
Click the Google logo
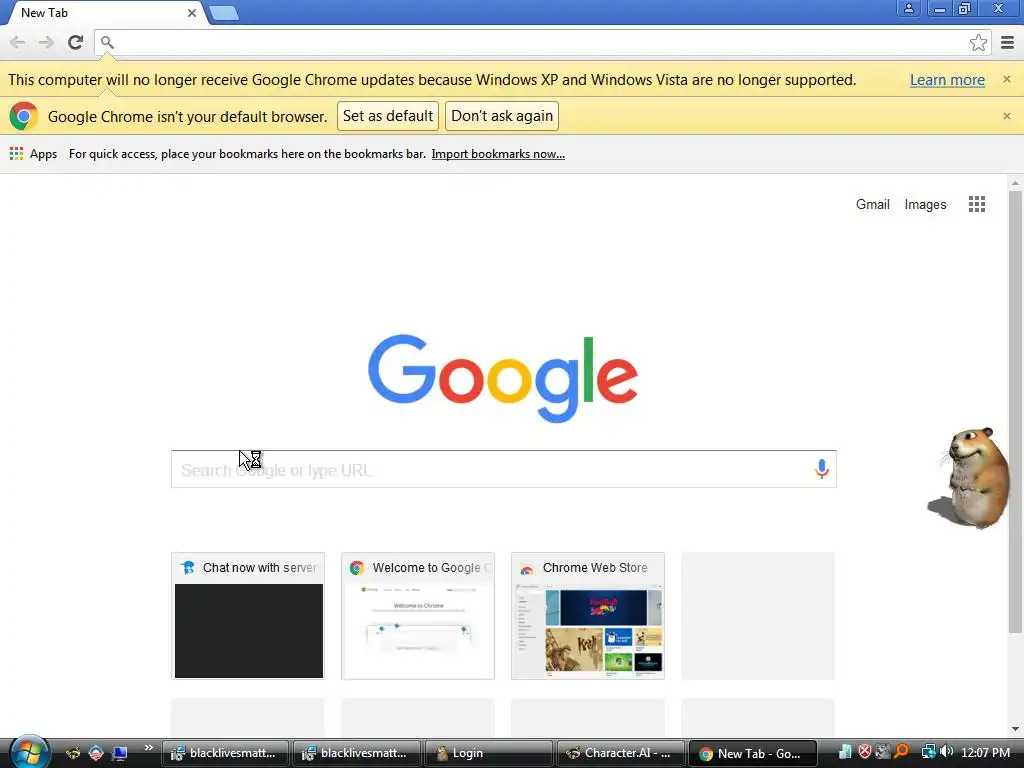click(x=503, y=378)
